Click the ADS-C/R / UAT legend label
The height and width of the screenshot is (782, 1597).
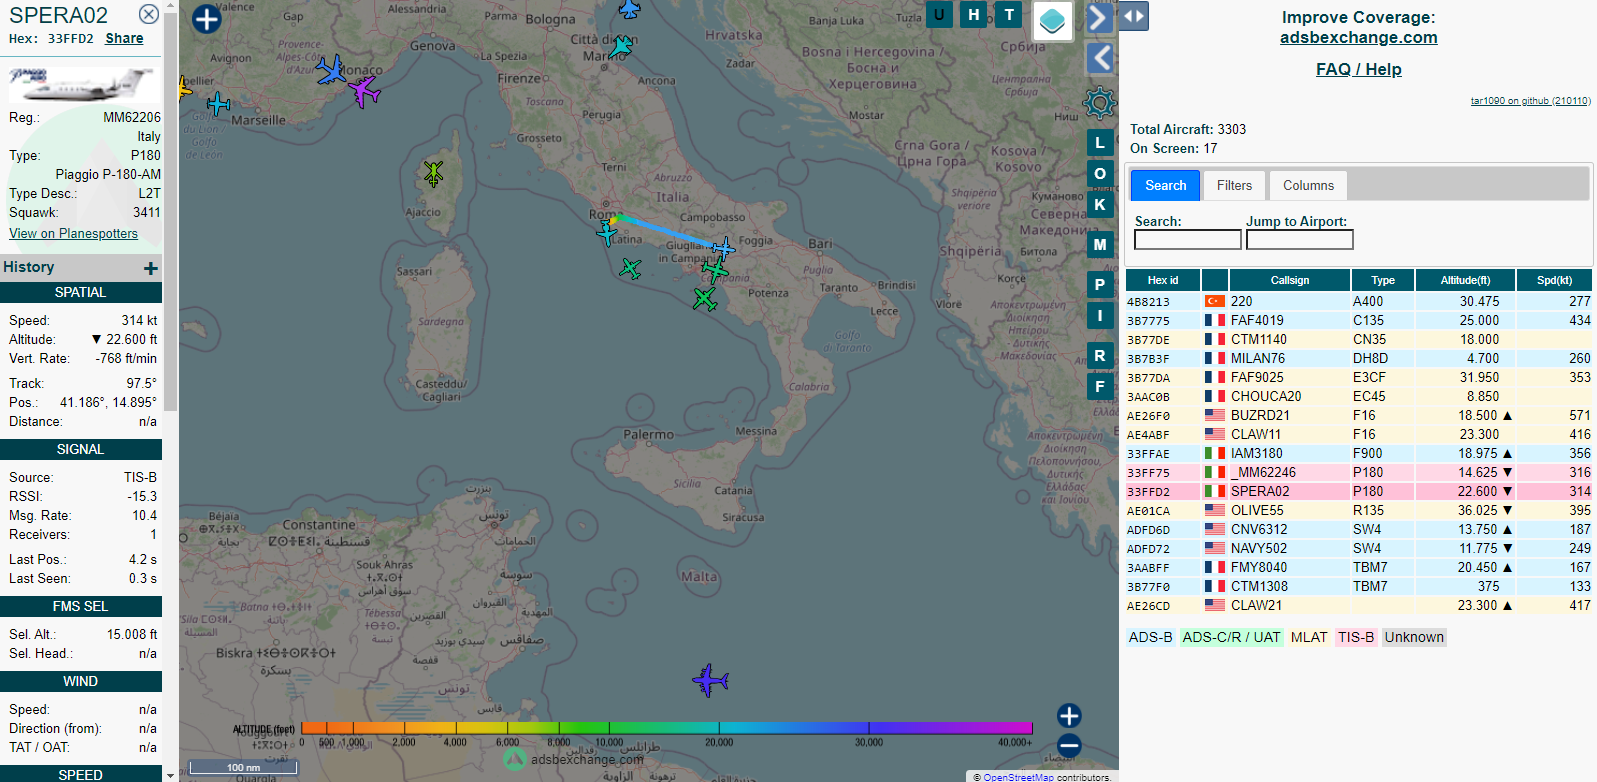(1231, 638)
